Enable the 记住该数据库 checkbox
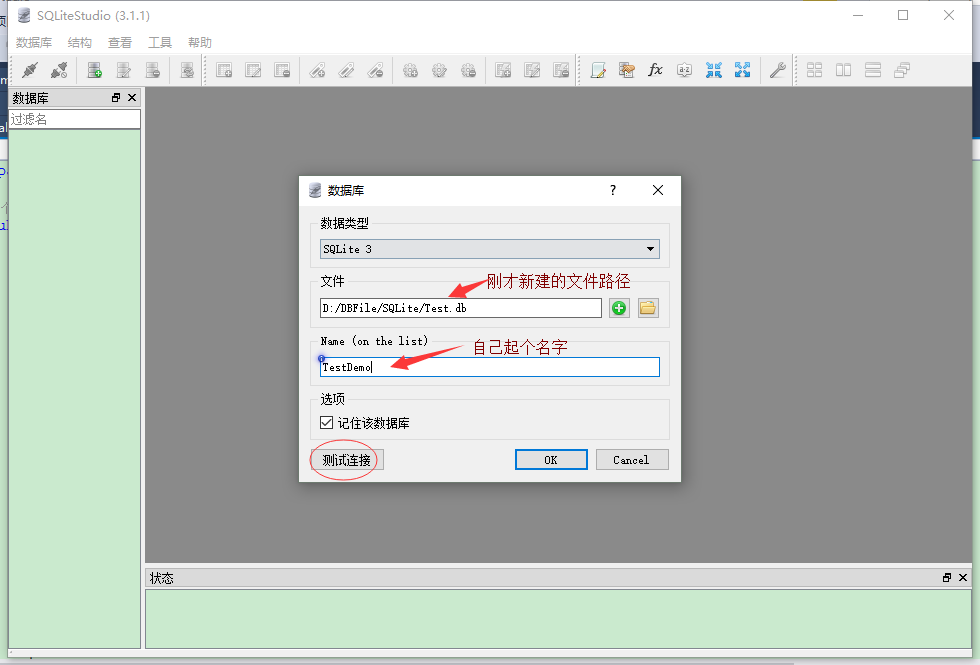This screenshot has height=665, width=980. [326, 421]
